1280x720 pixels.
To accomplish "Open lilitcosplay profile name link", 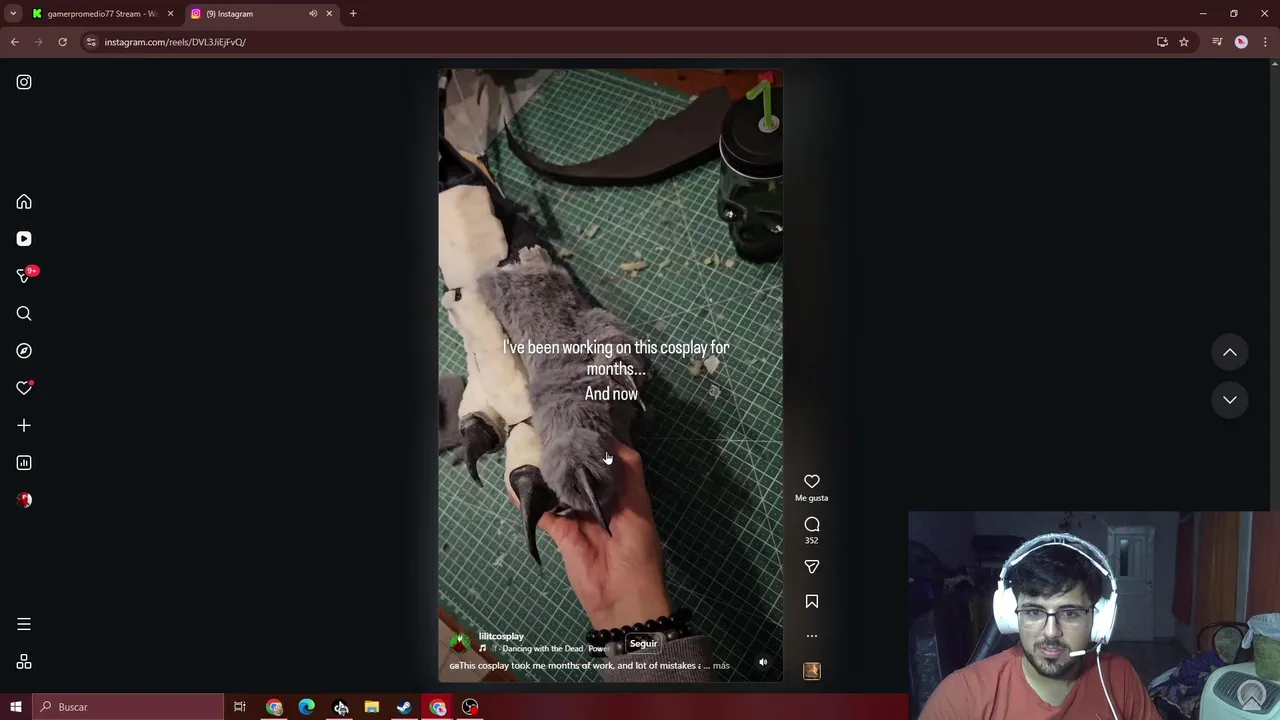I will (501, 636).
